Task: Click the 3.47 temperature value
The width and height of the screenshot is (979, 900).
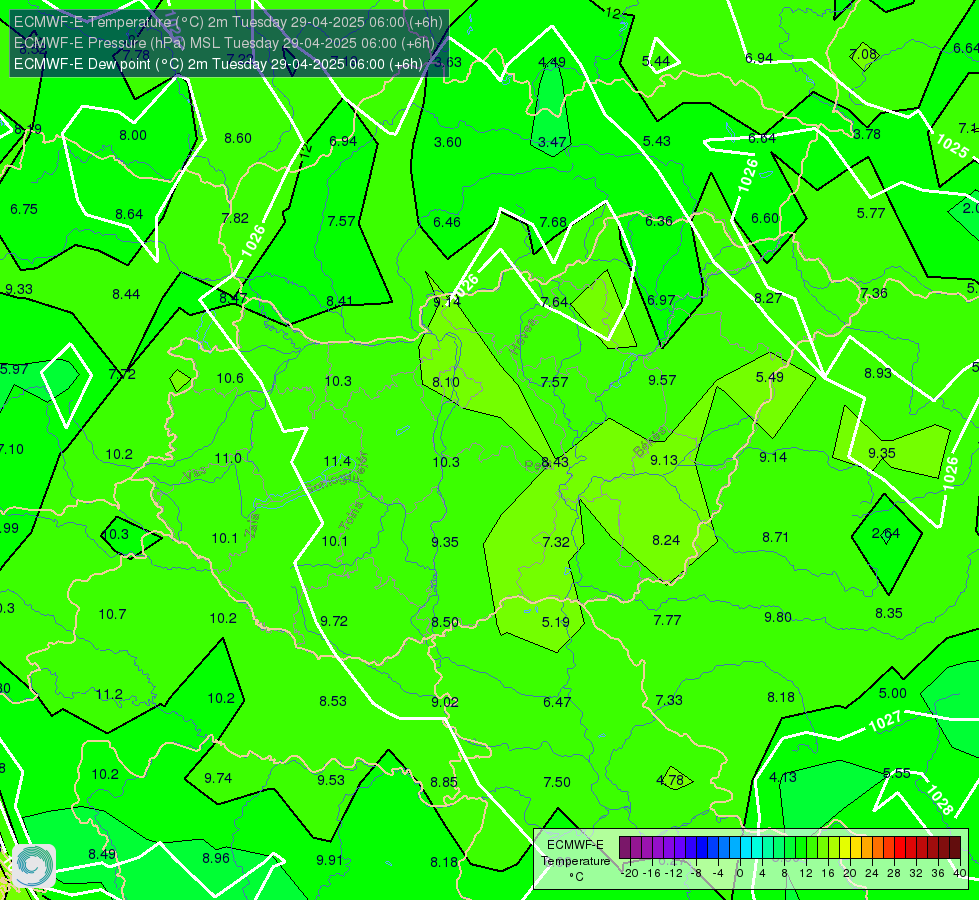Action: pos(553,142)
